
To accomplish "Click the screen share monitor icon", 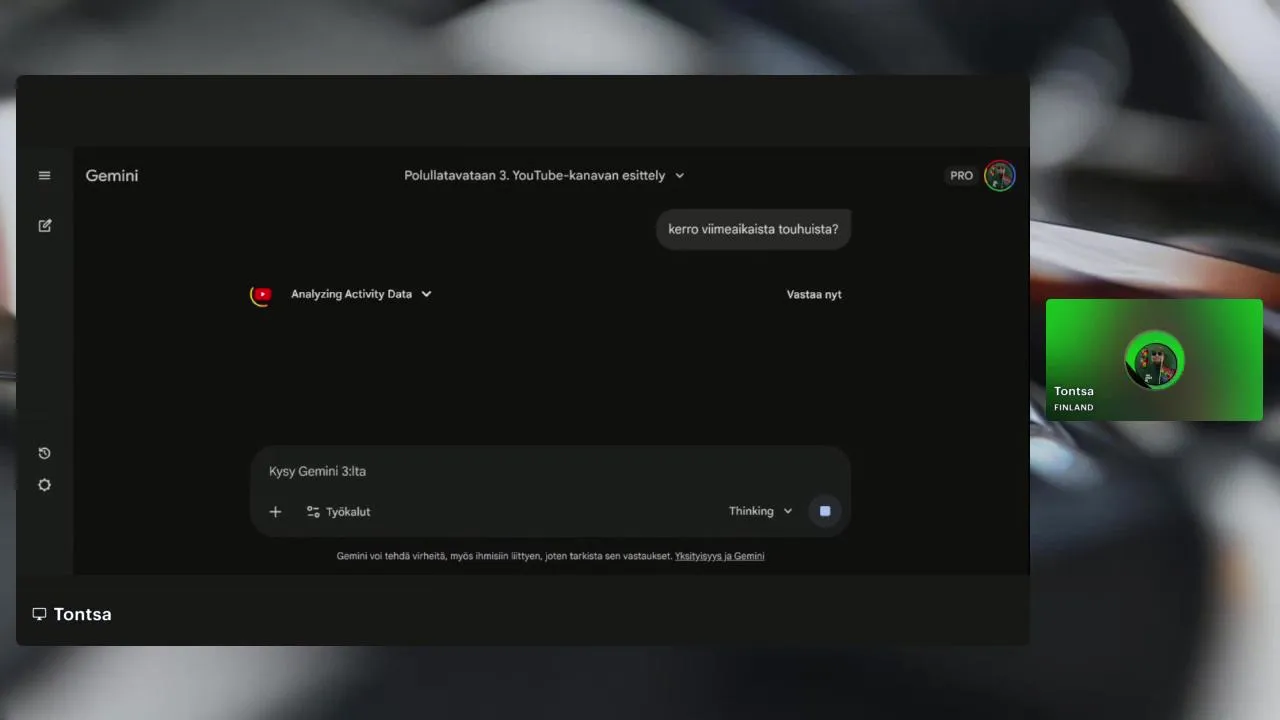I will tap(39, 614).
